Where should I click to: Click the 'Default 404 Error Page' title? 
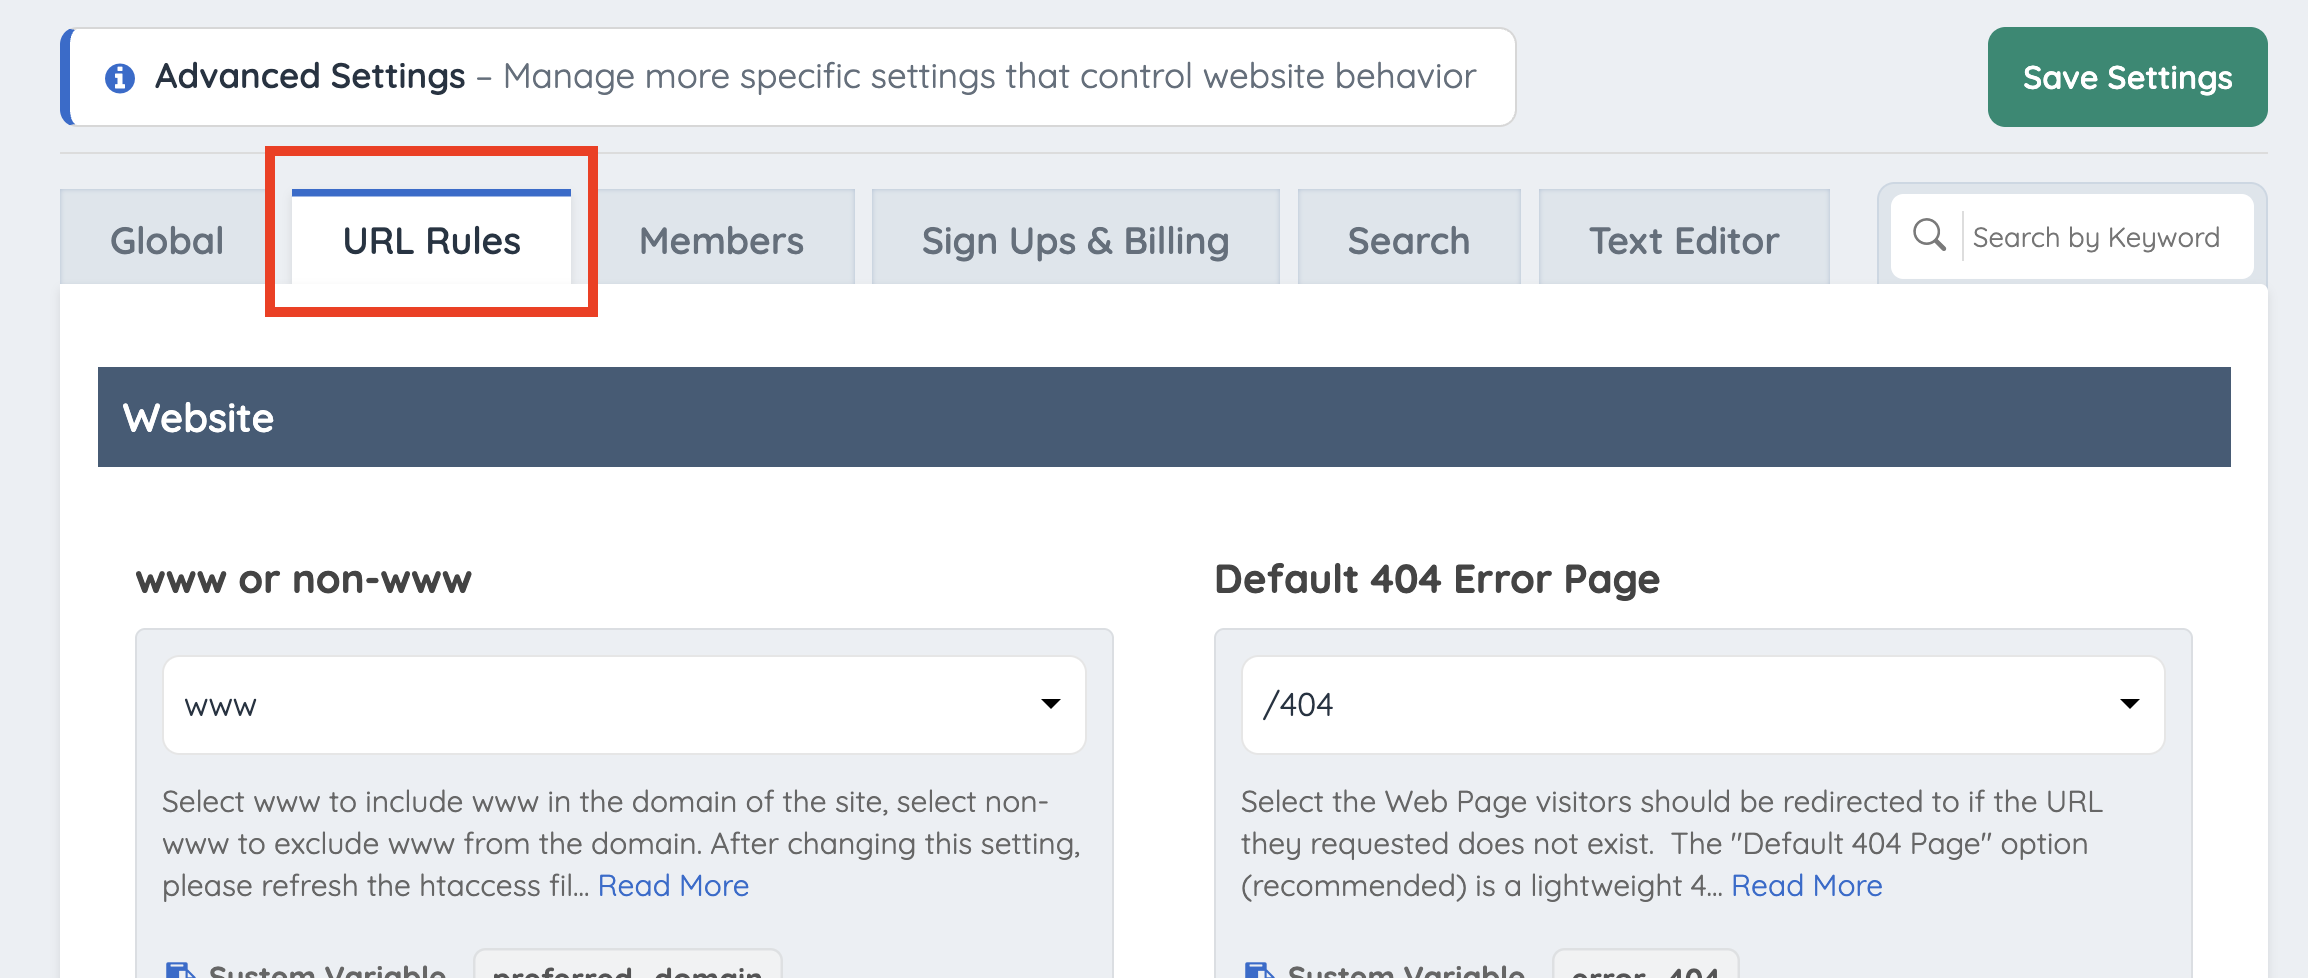(x=1437, y=579)
